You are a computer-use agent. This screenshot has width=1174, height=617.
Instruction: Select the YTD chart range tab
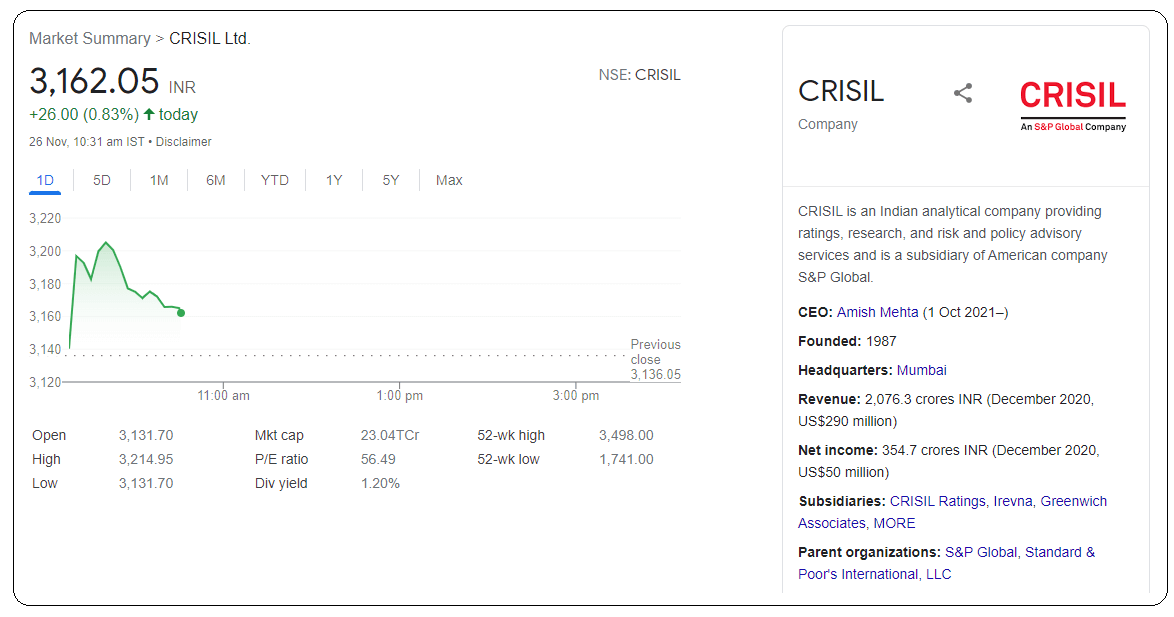click(275, 180)
